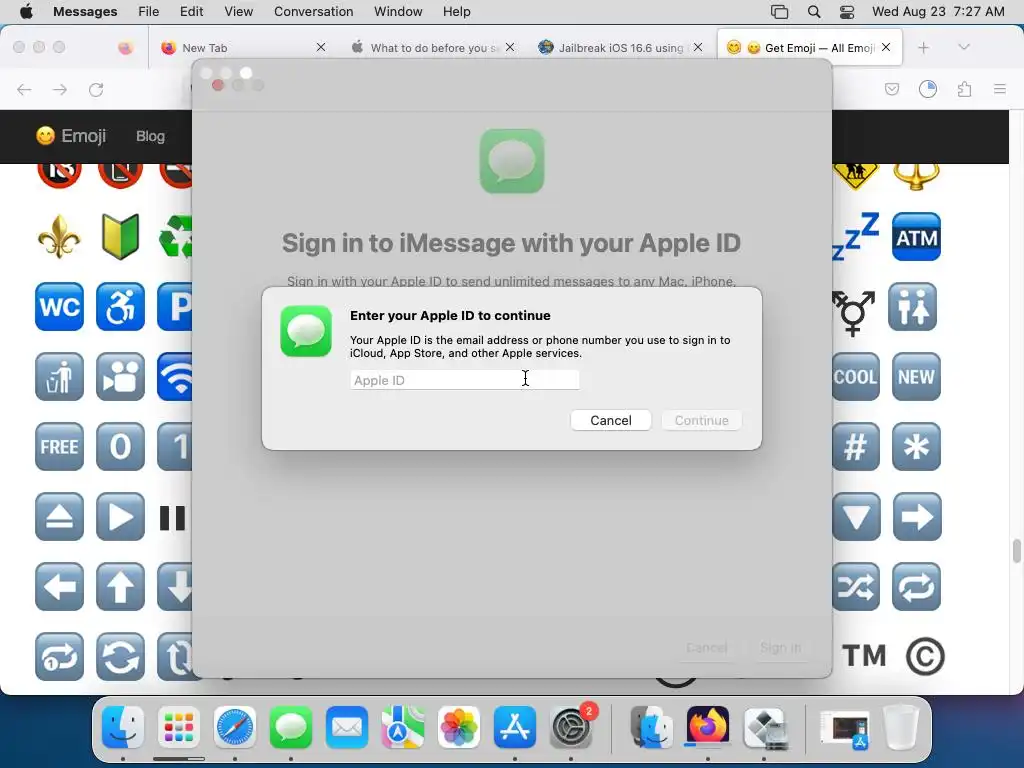This screenshot has width=1024, height=768.
Task: Select the counterclockwise arrows emoji
Action: 120,656
